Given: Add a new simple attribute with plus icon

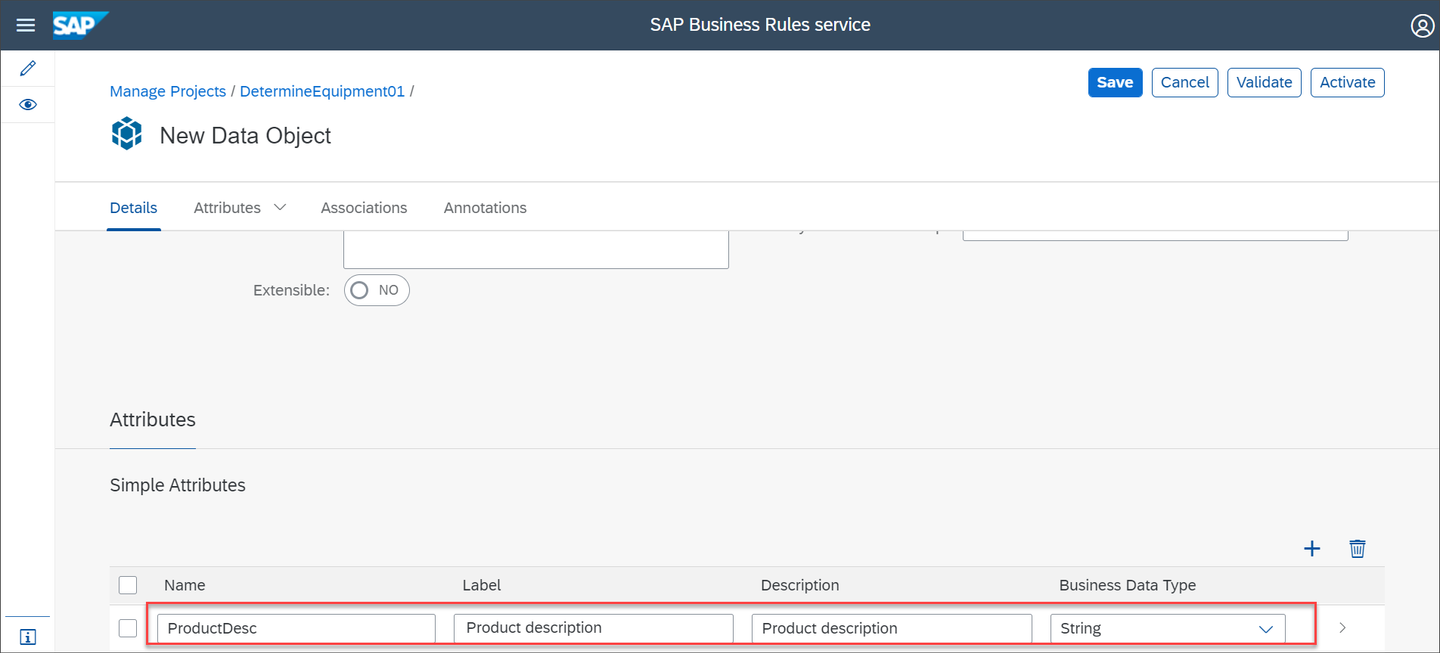Looking at the screenshot, I should click(x=1312, y=548).
